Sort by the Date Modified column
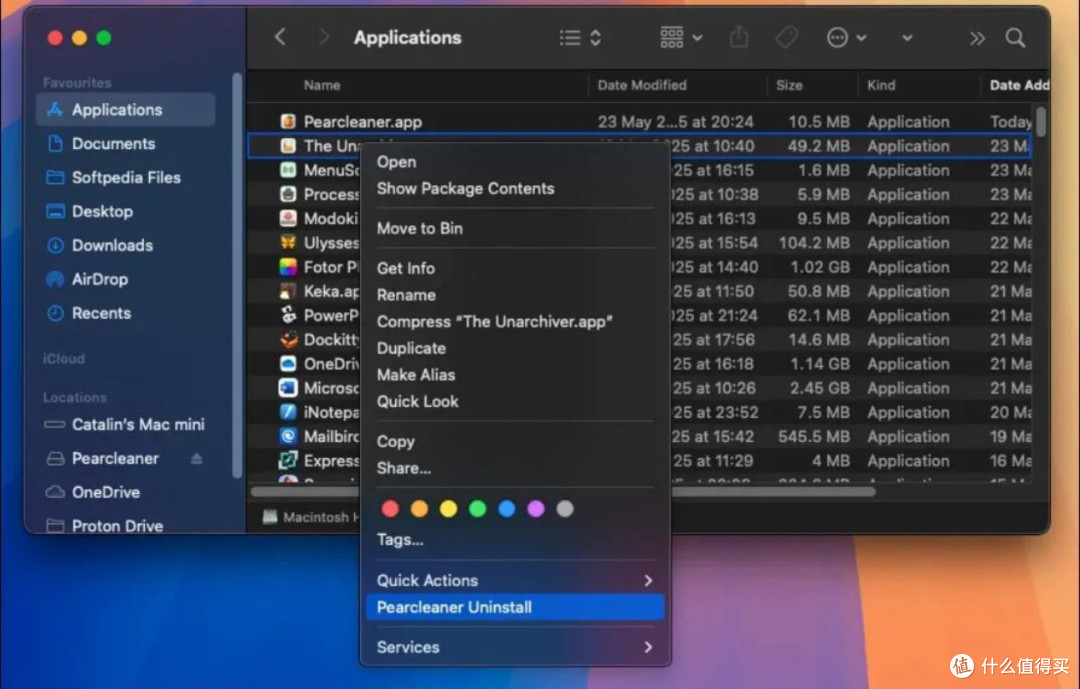 coord(642,85)
